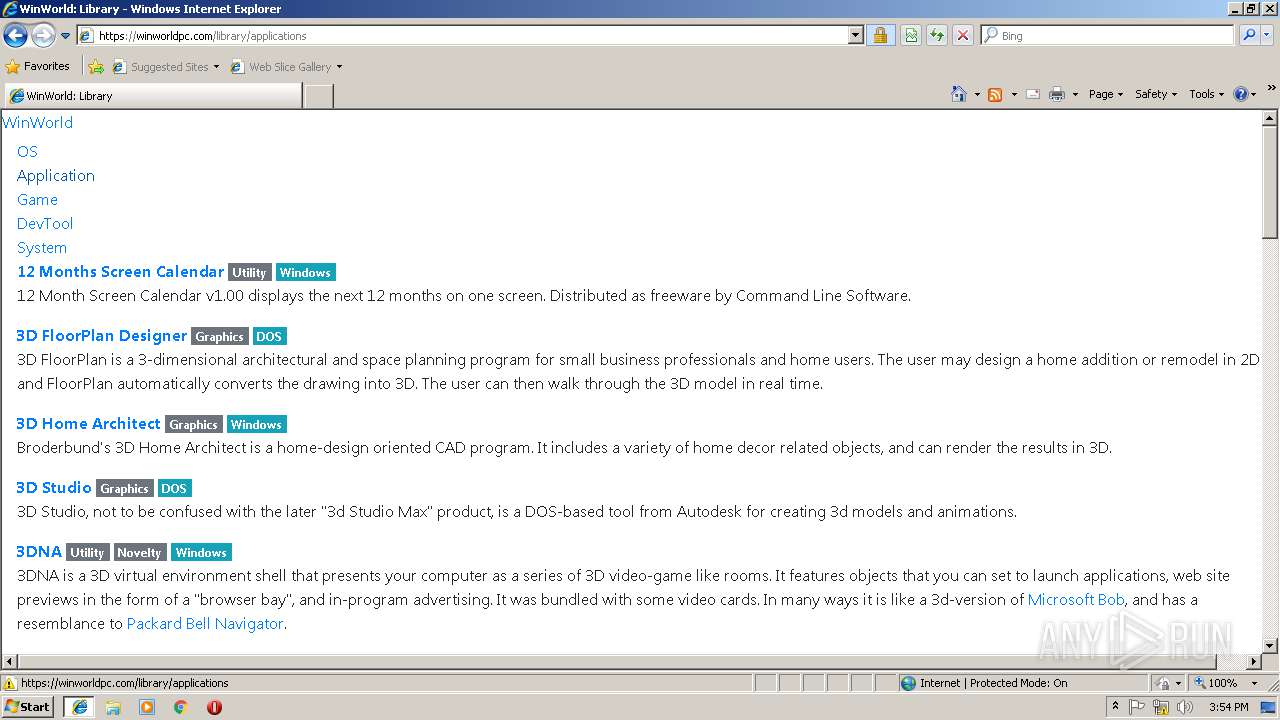Click the Bing search box

pyautogui.click(x=1108, y=36)
